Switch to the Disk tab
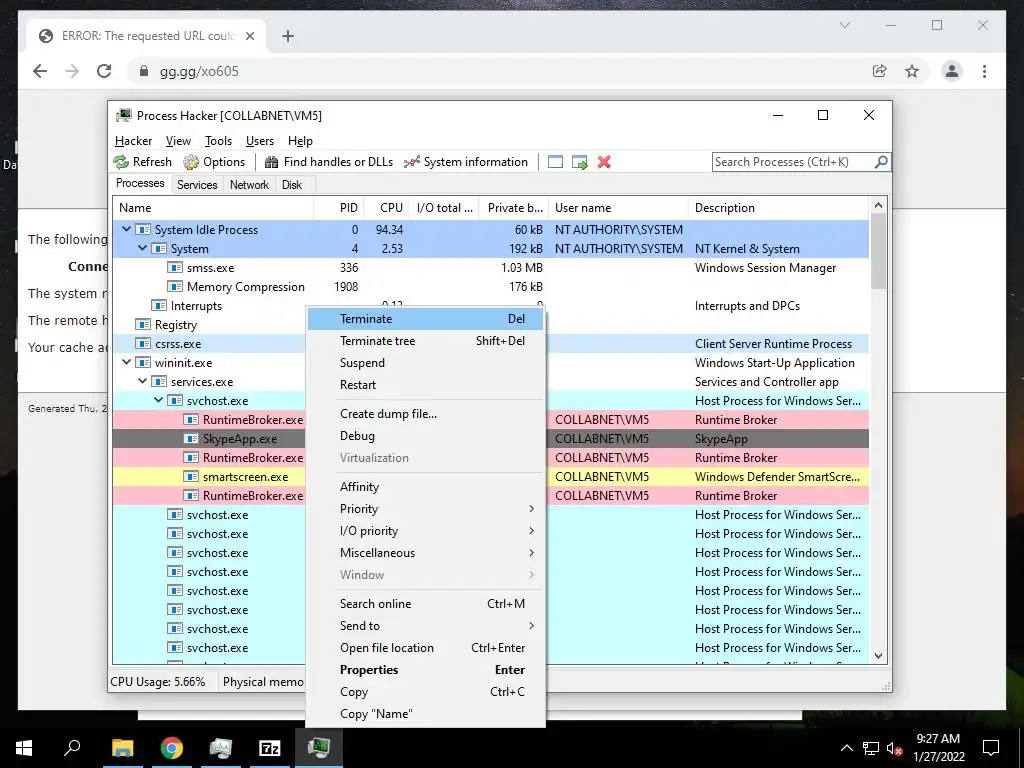Viewport: 1024px width, 768px height. coord(292,185)
